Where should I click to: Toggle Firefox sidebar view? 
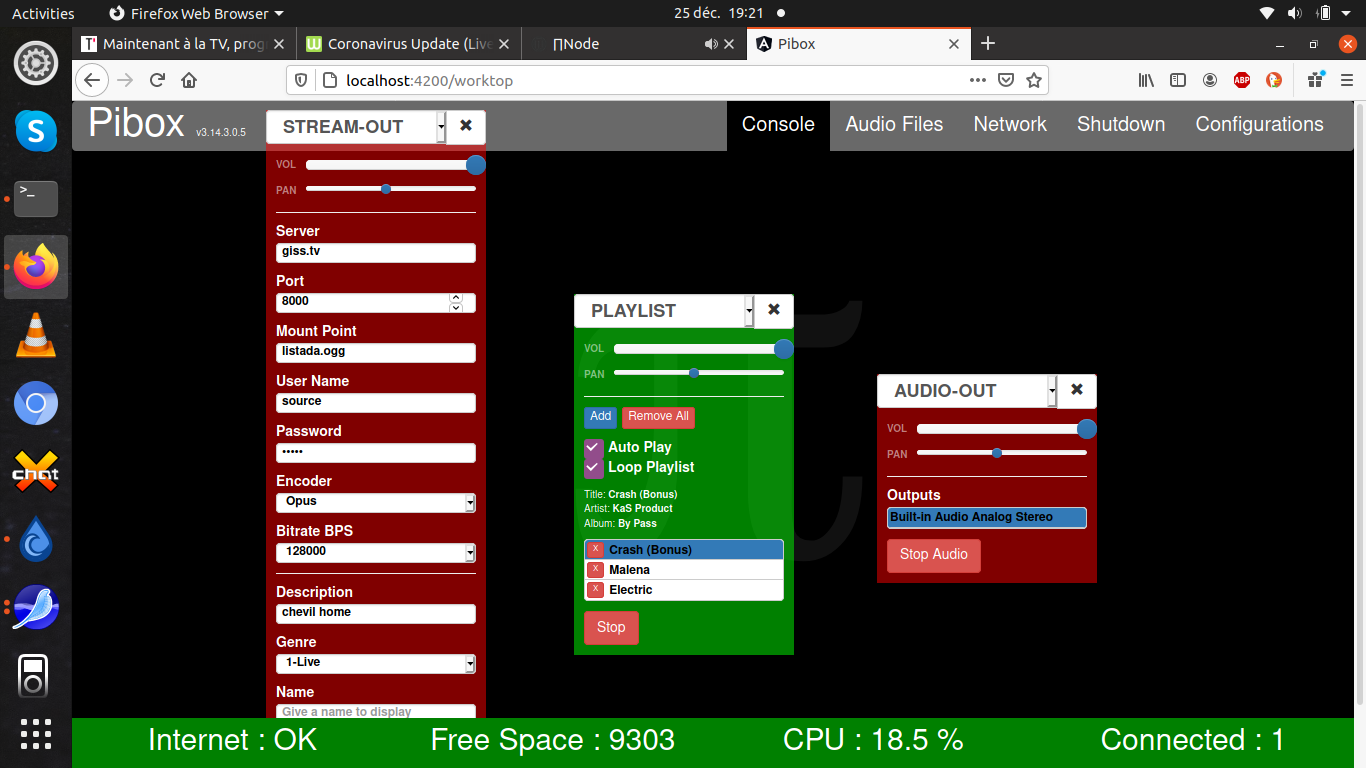(1178, 80)
